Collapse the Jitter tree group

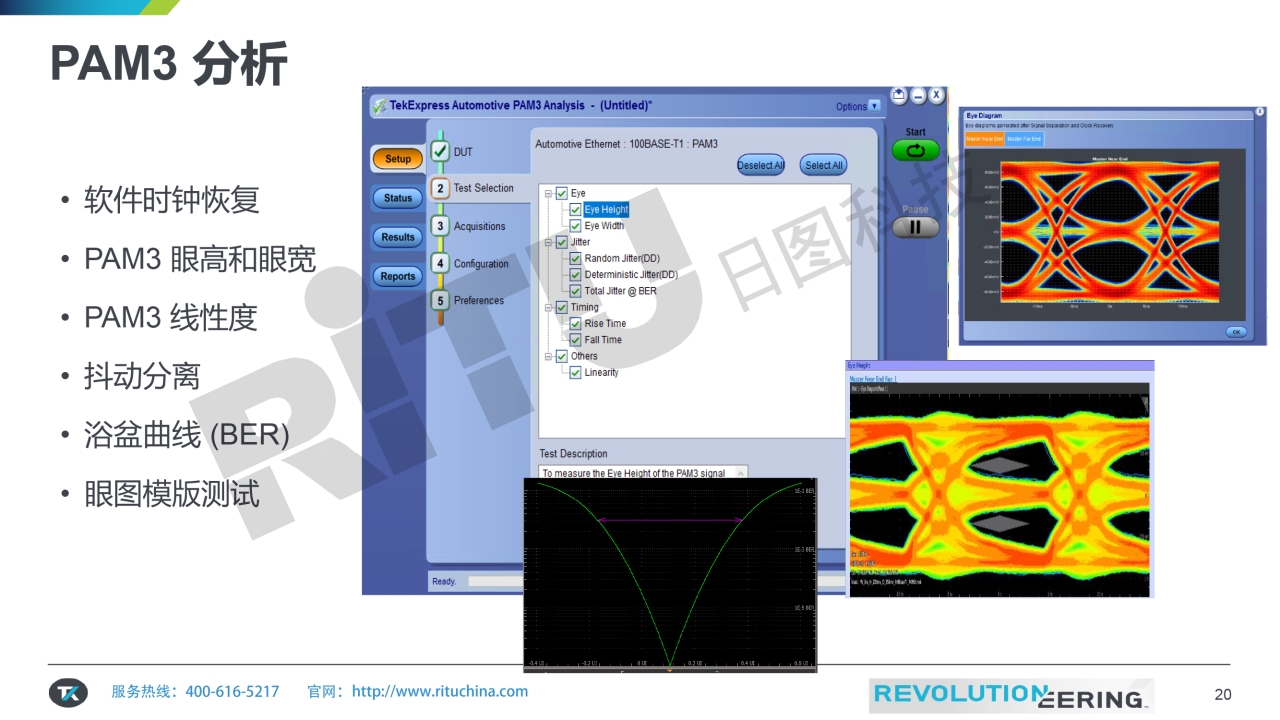tap(548, 243)
